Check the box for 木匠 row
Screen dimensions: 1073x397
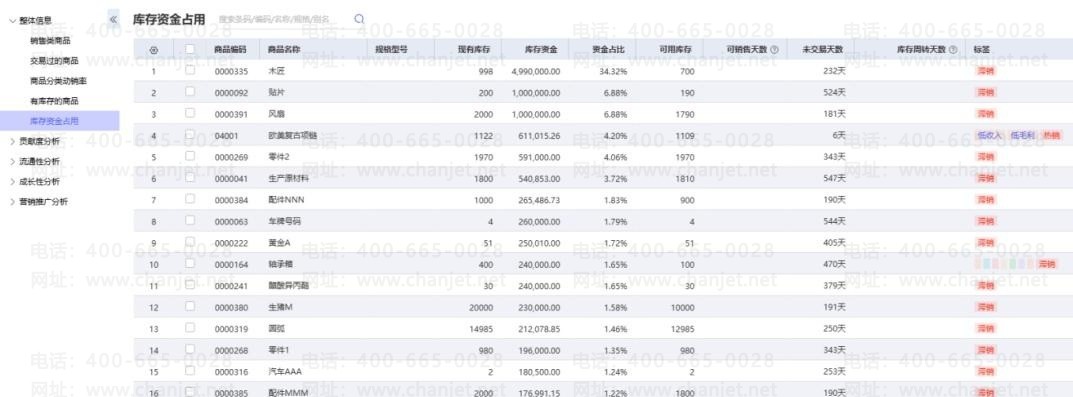coord(190,71)
